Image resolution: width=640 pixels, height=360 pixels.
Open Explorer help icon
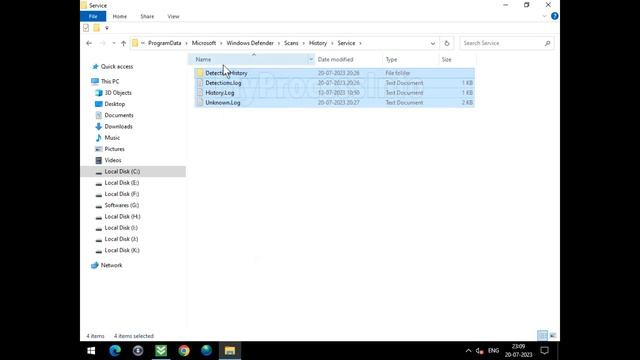pyautogui.click(x=554, y=16)
